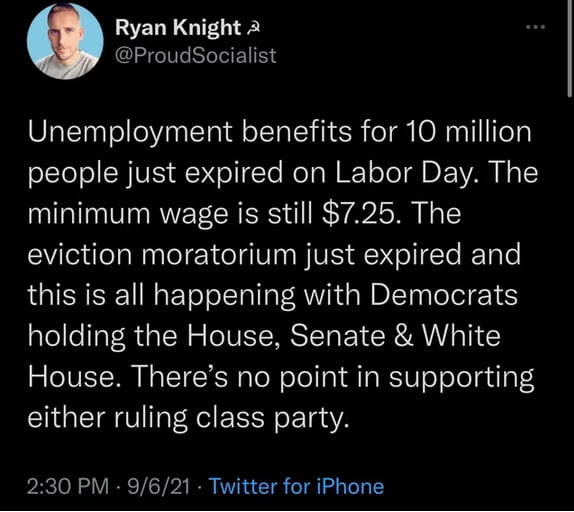Click the ampersand between Senate and White
Viewport: 574px width, 512px height.
pyautogui.click(x=403, y=336)
